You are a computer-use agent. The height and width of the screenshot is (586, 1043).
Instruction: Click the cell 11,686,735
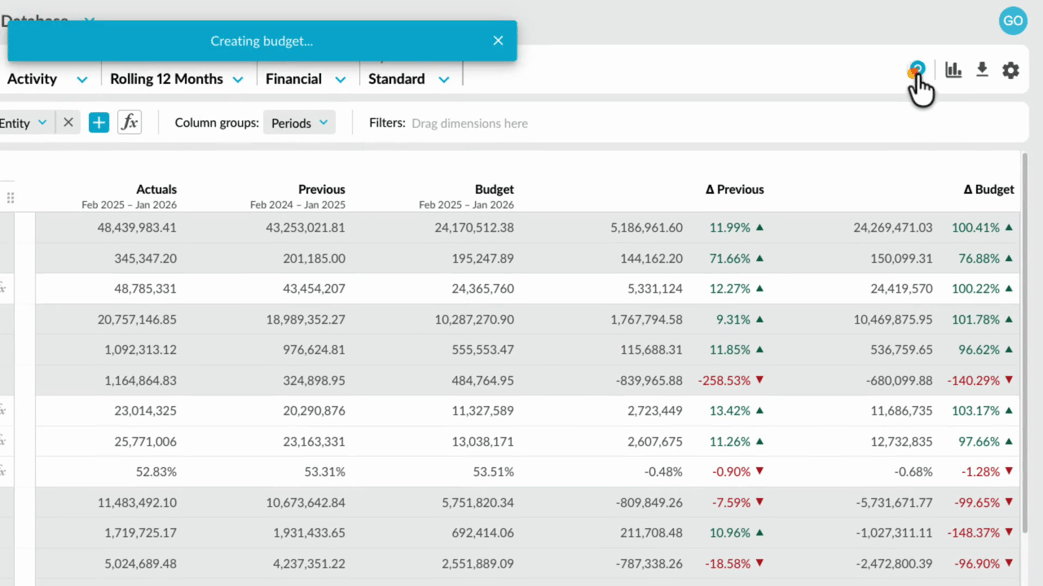tap(901, 410)
